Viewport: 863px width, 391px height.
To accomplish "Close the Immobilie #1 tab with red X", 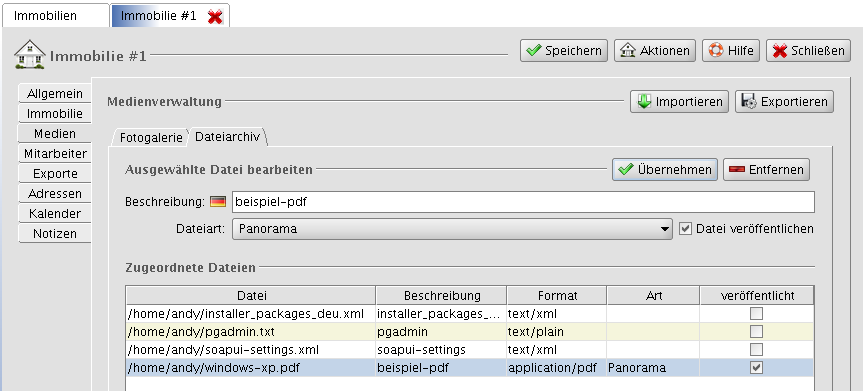I will (215, 17).
